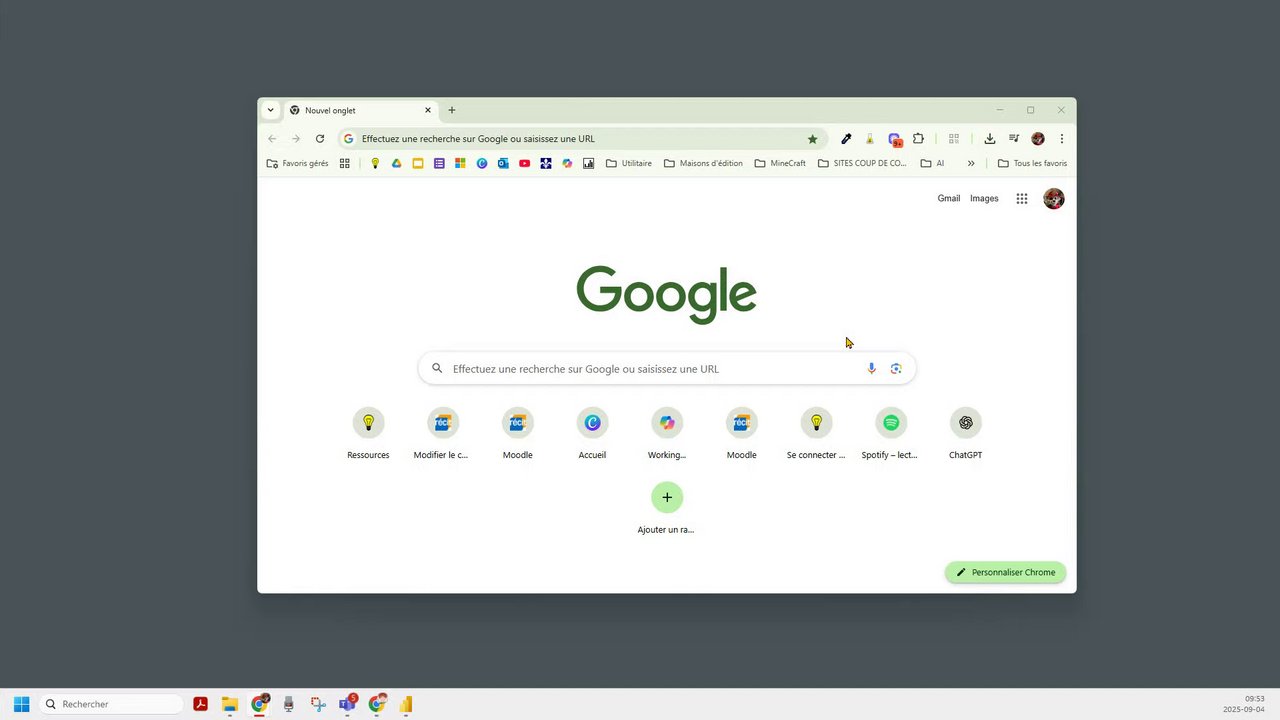Open the Google apps grid launcher

tap(1022, 198)
